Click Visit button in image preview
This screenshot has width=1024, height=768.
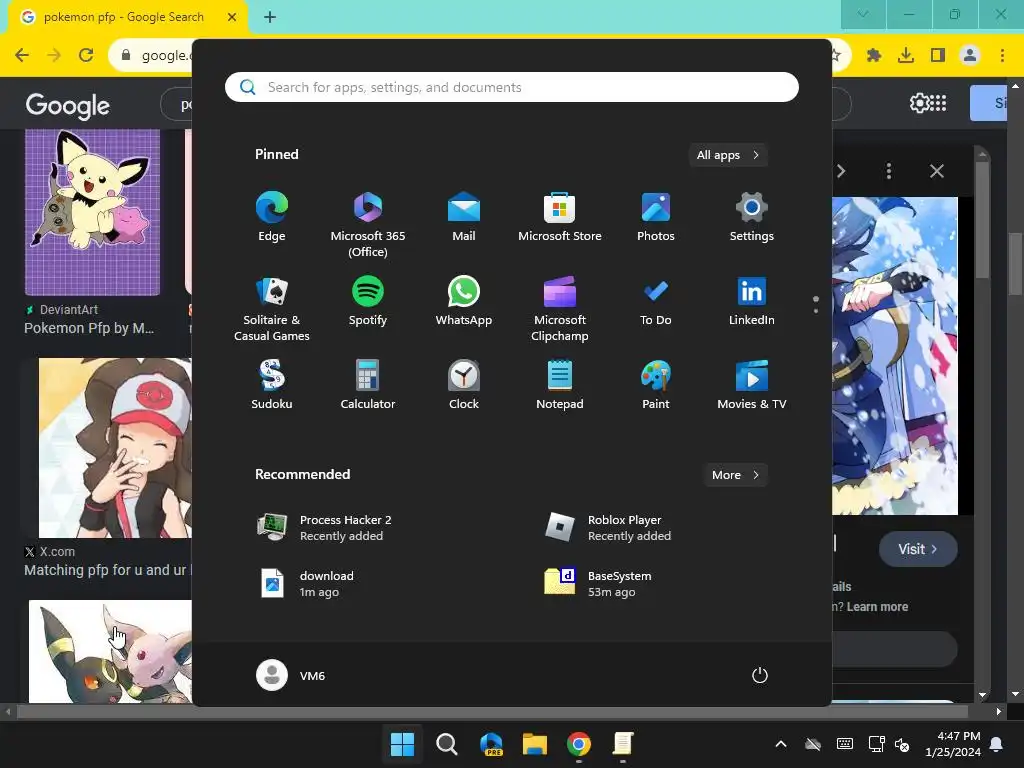tap(918, 549)
